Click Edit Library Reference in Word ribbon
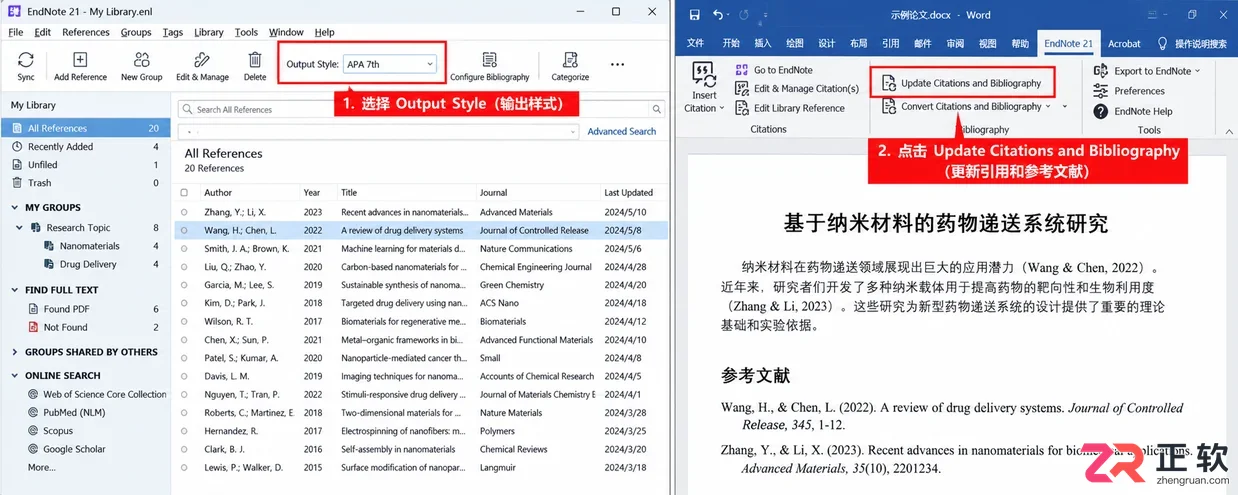This screenshot has width=1238, height=495. 790,108
